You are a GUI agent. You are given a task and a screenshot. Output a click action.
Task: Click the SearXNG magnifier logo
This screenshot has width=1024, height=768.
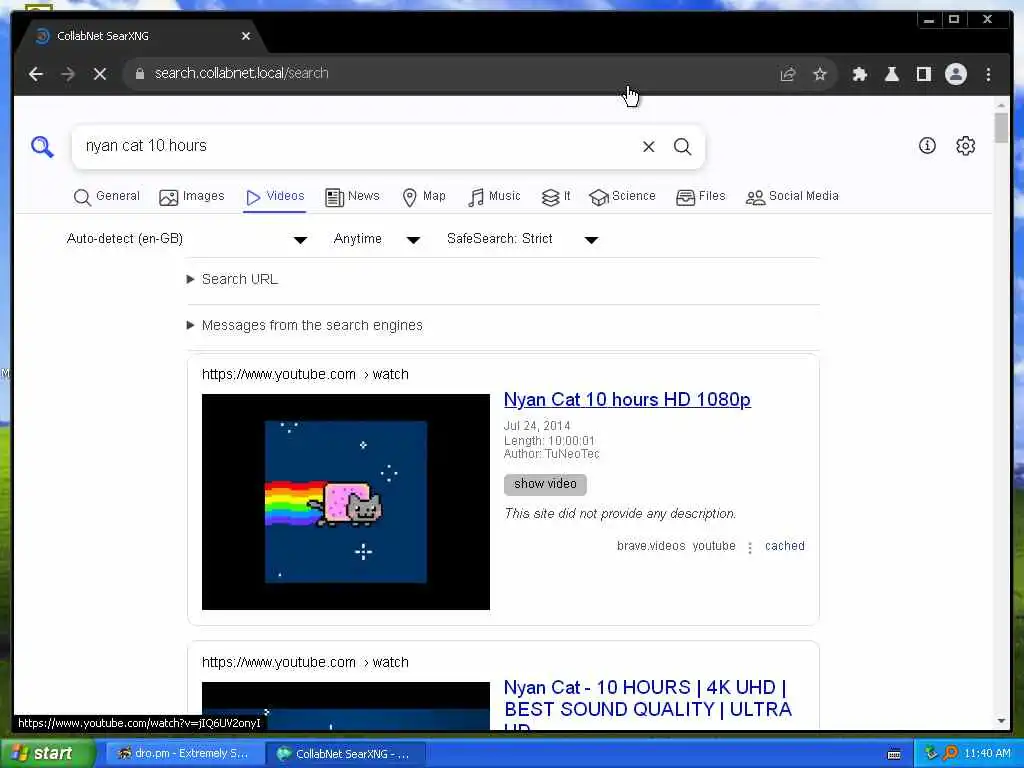point(42,146)
